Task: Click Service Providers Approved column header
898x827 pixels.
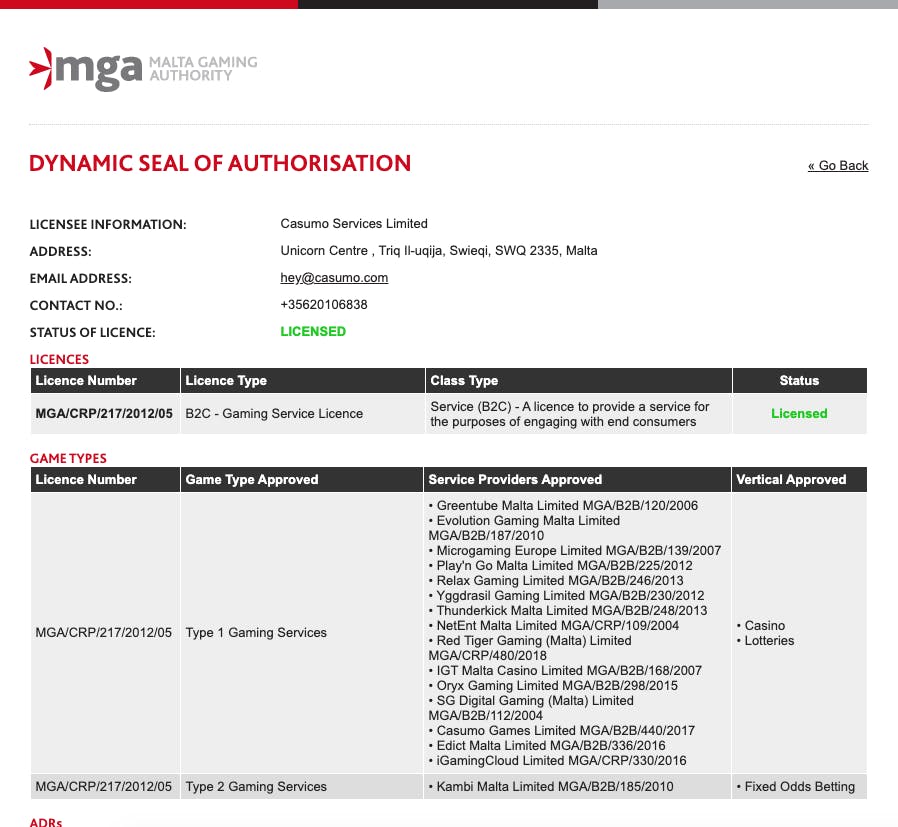Action: (577, 480)
